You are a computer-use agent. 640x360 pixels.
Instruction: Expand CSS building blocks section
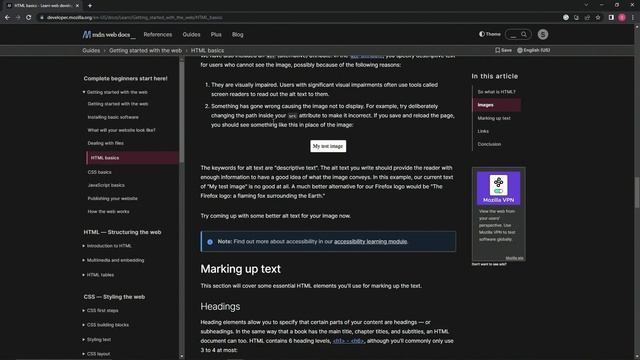coord(106,325)
